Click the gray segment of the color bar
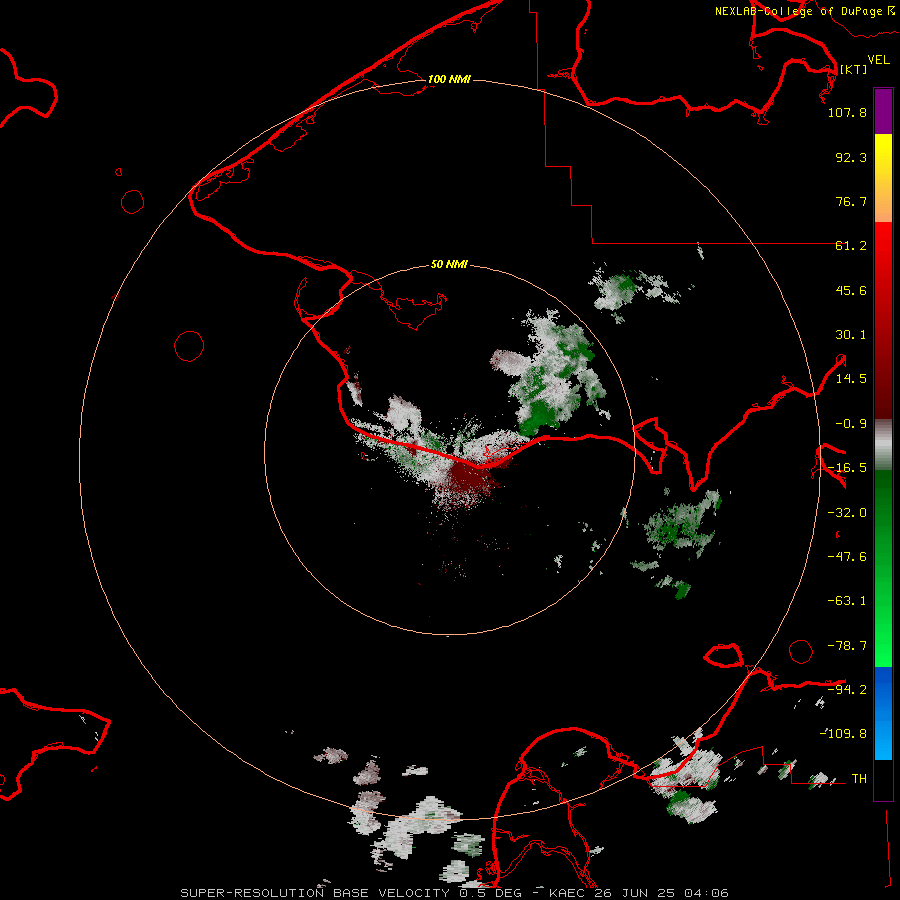900x900 pixels. (x=883, y=445)
